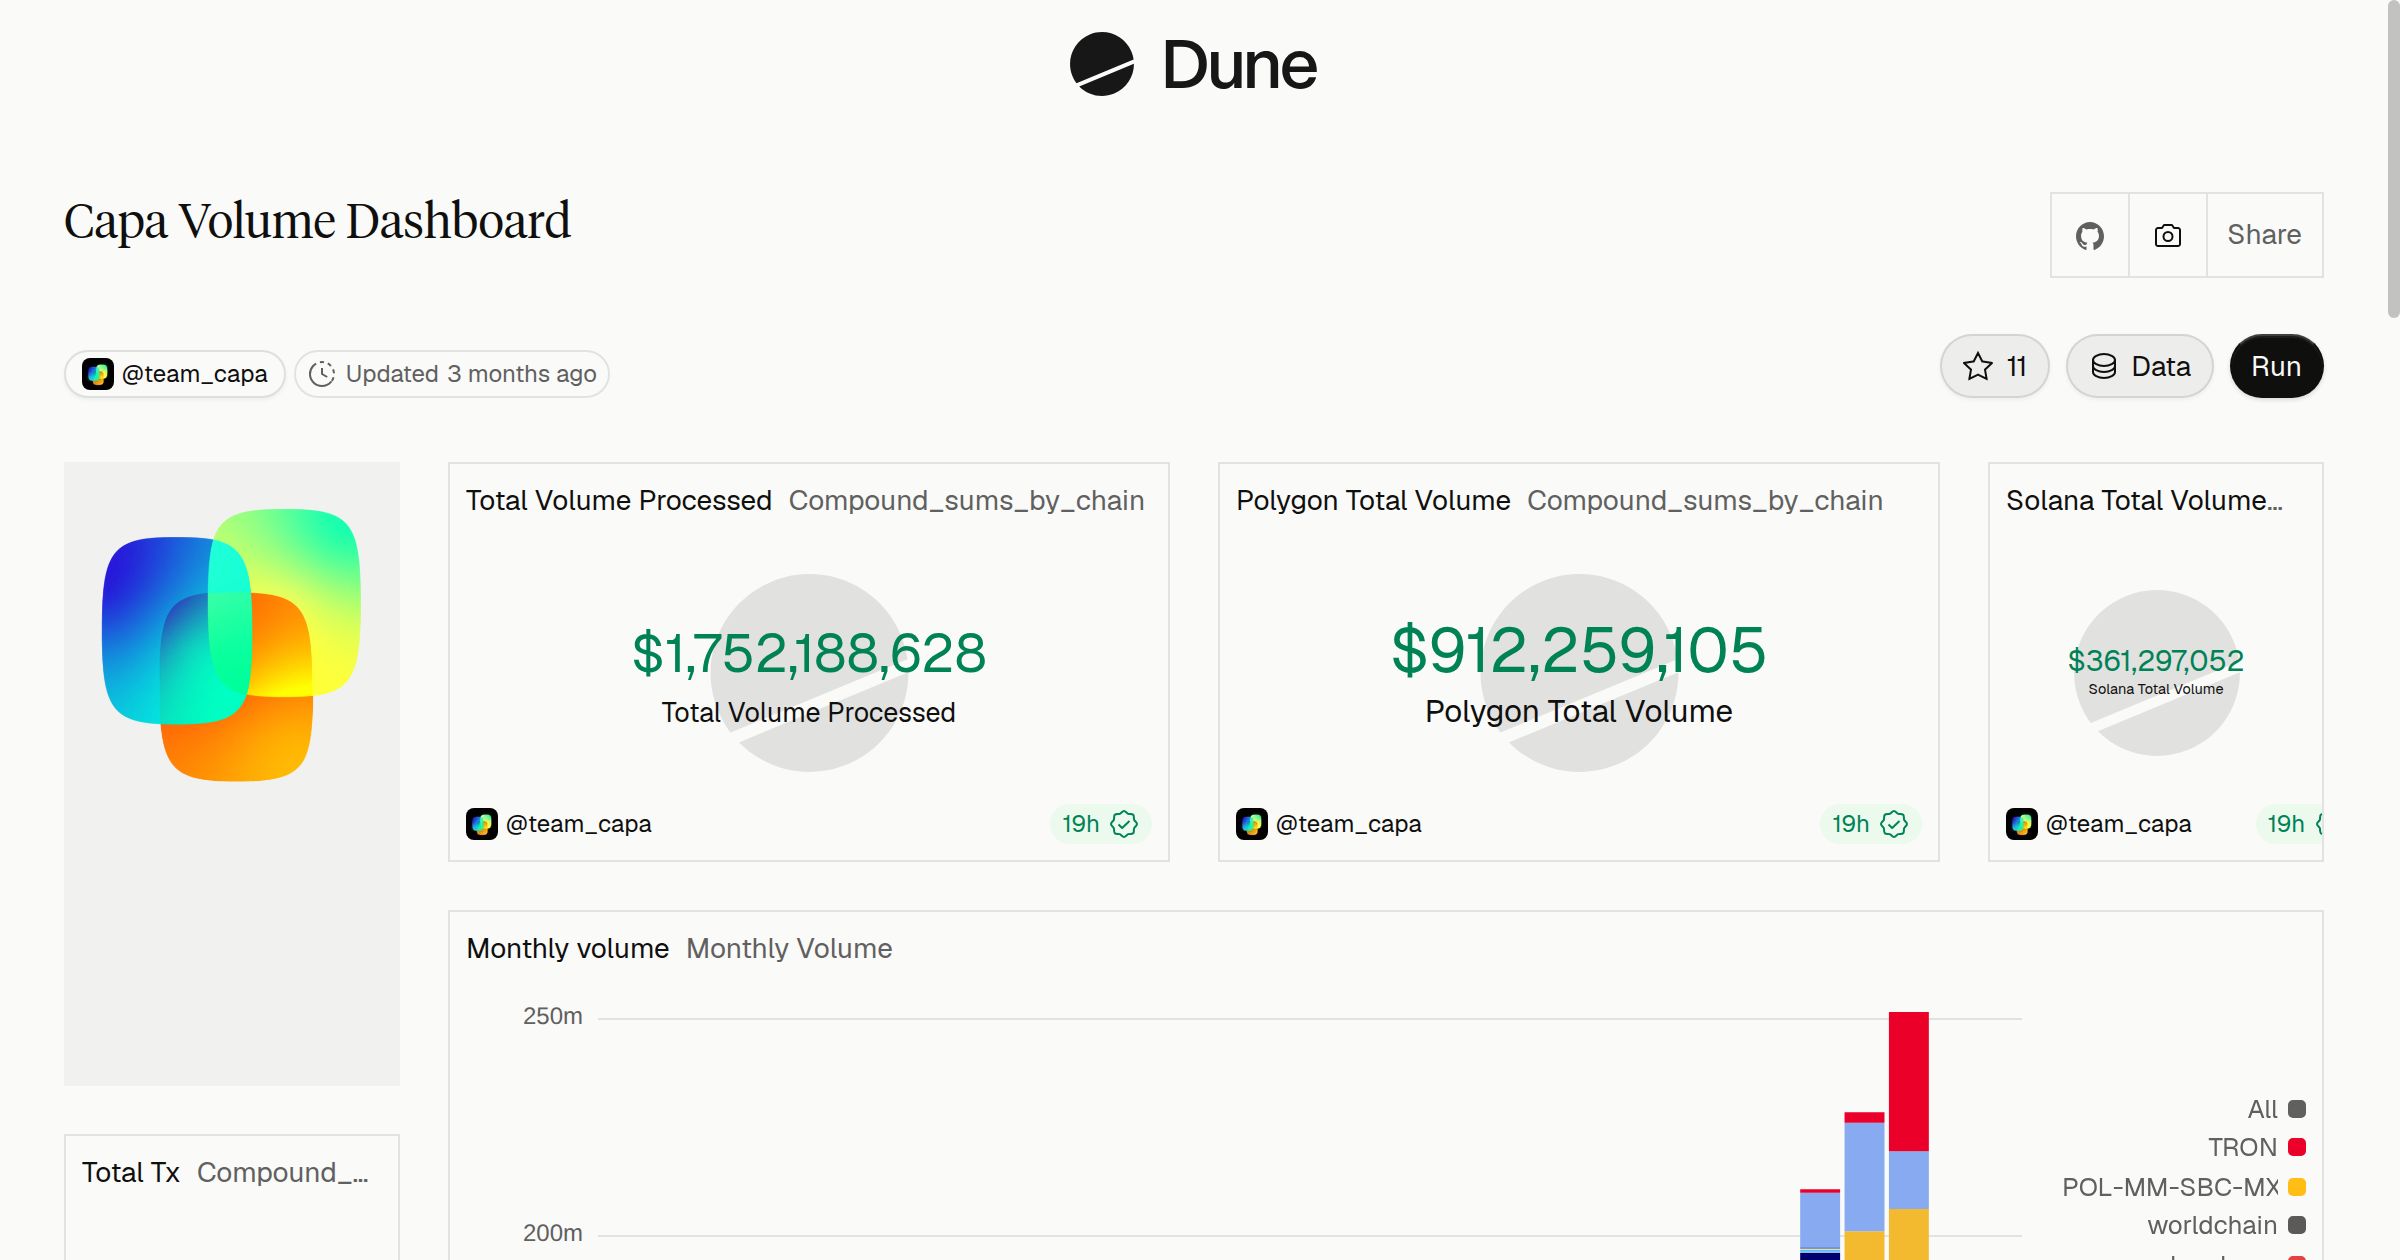Click the $912,259,105 Polygon volume value

click(1579, 650)
